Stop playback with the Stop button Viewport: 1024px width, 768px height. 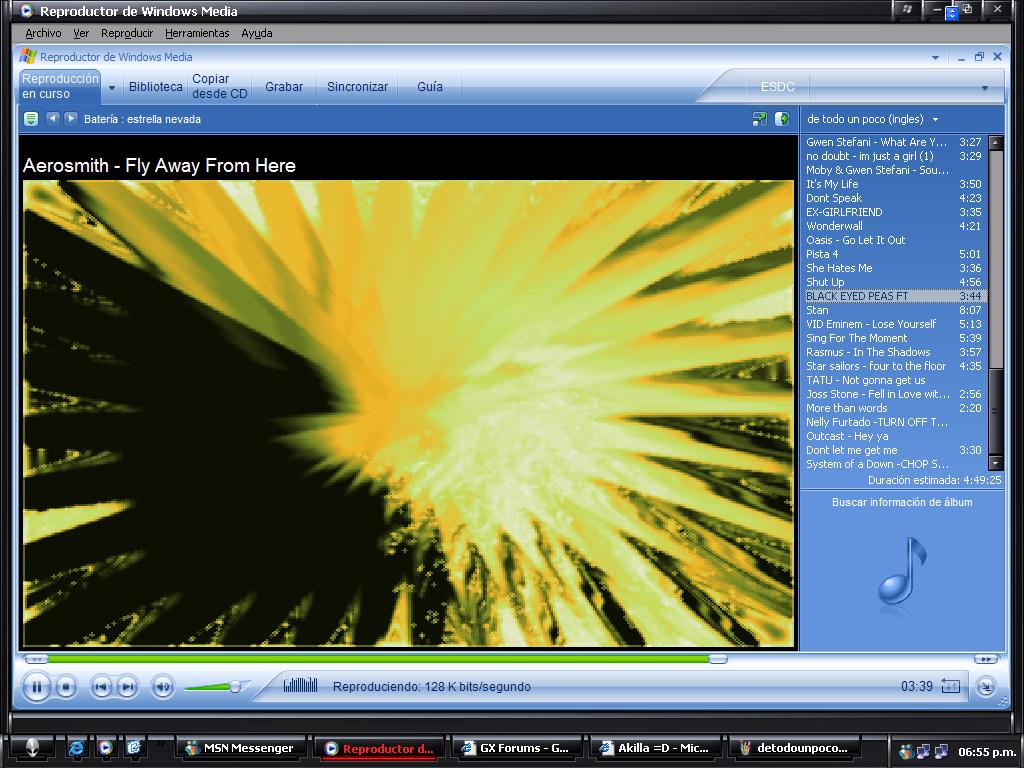pyautogui.click(x=66, y=687)
